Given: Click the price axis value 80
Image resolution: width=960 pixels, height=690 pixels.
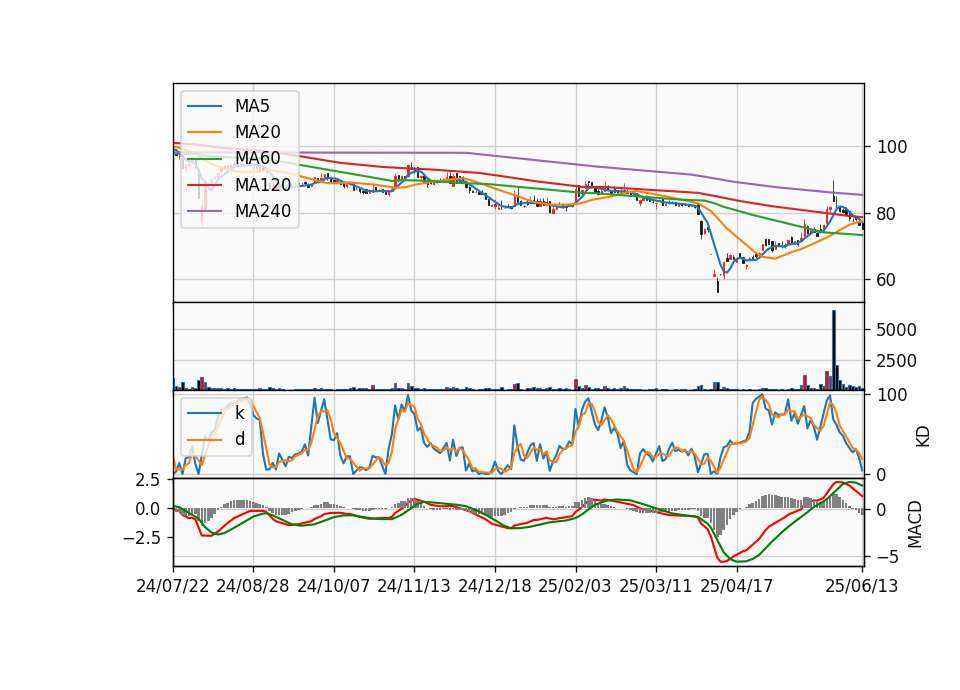Looking at the screenshot, I should 887,214.
